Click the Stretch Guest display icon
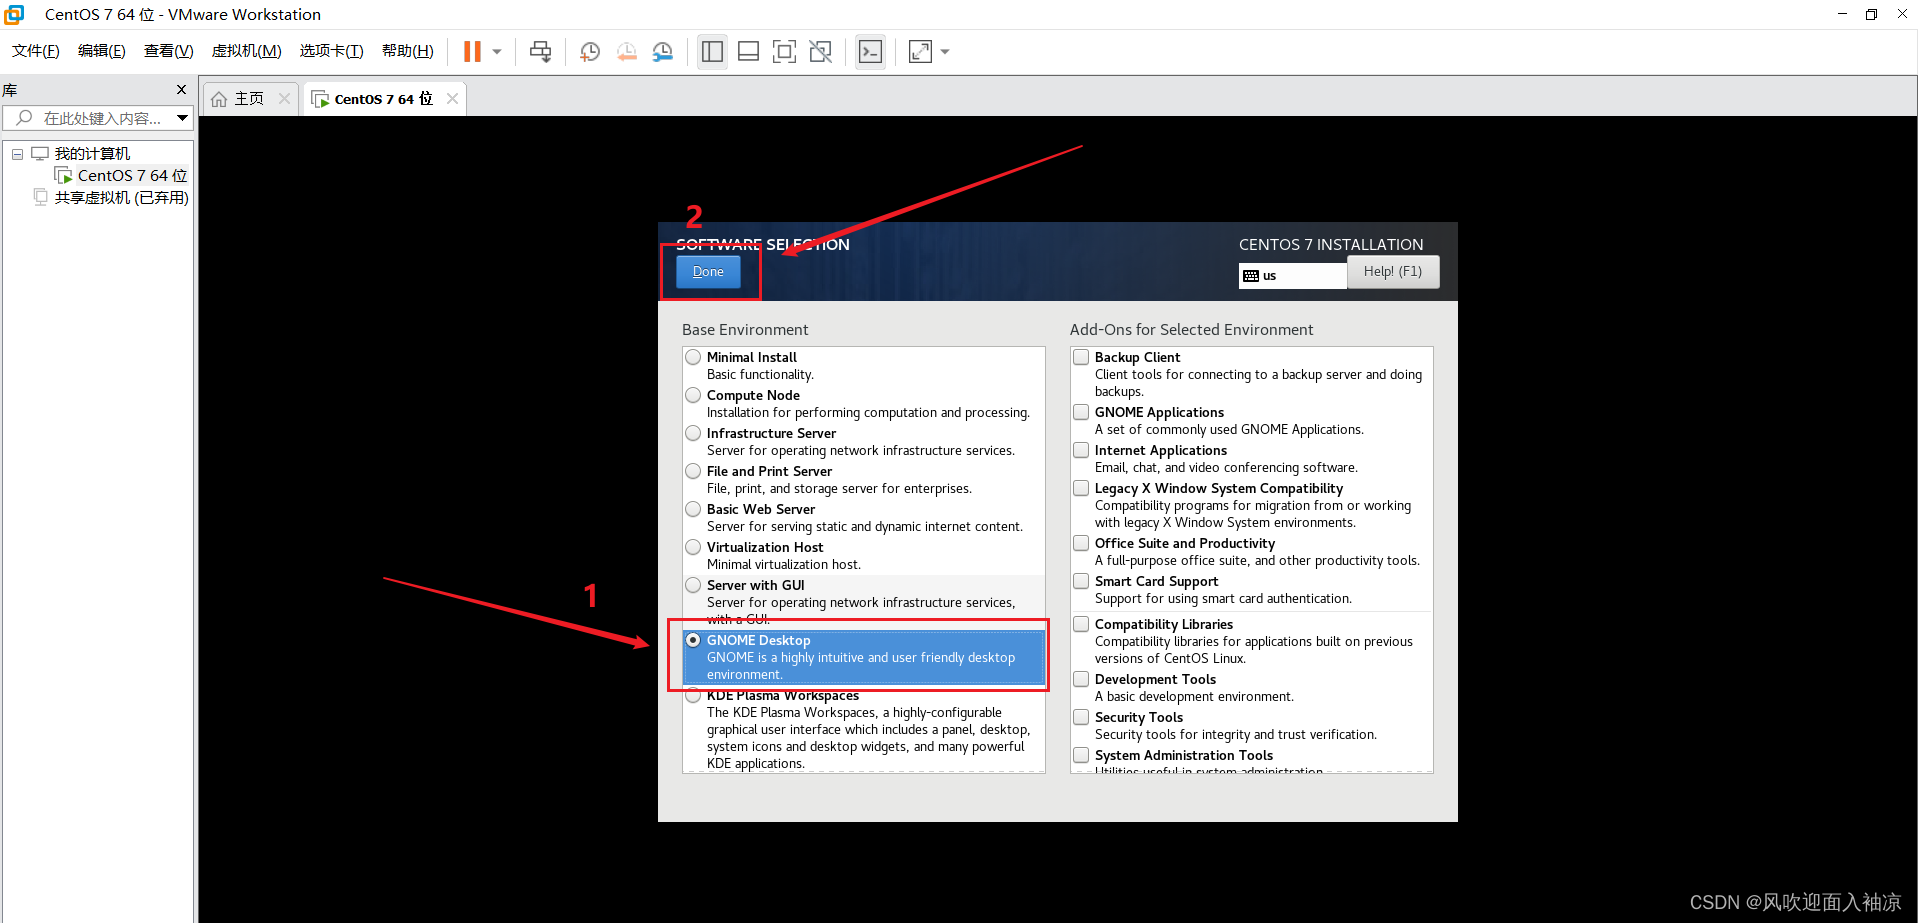 click(920, 52)
